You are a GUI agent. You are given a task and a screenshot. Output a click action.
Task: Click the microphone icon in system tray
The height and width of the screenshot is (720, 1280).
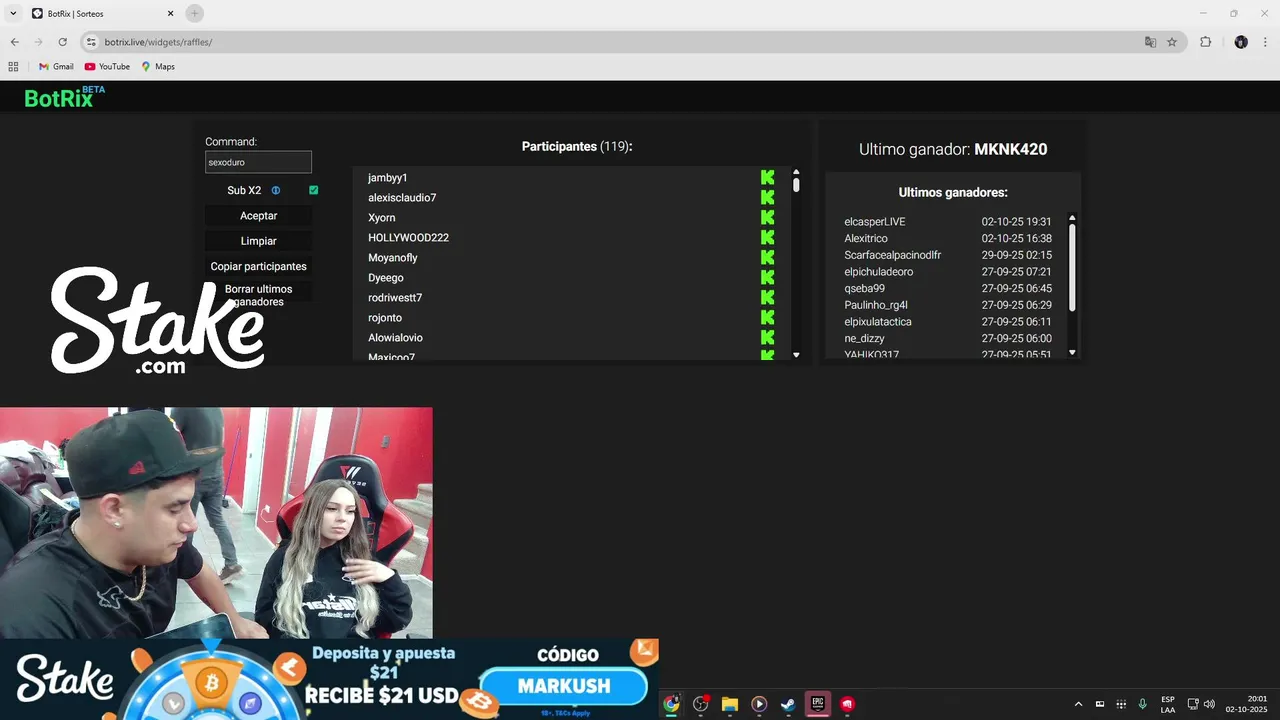[1142, 704]
